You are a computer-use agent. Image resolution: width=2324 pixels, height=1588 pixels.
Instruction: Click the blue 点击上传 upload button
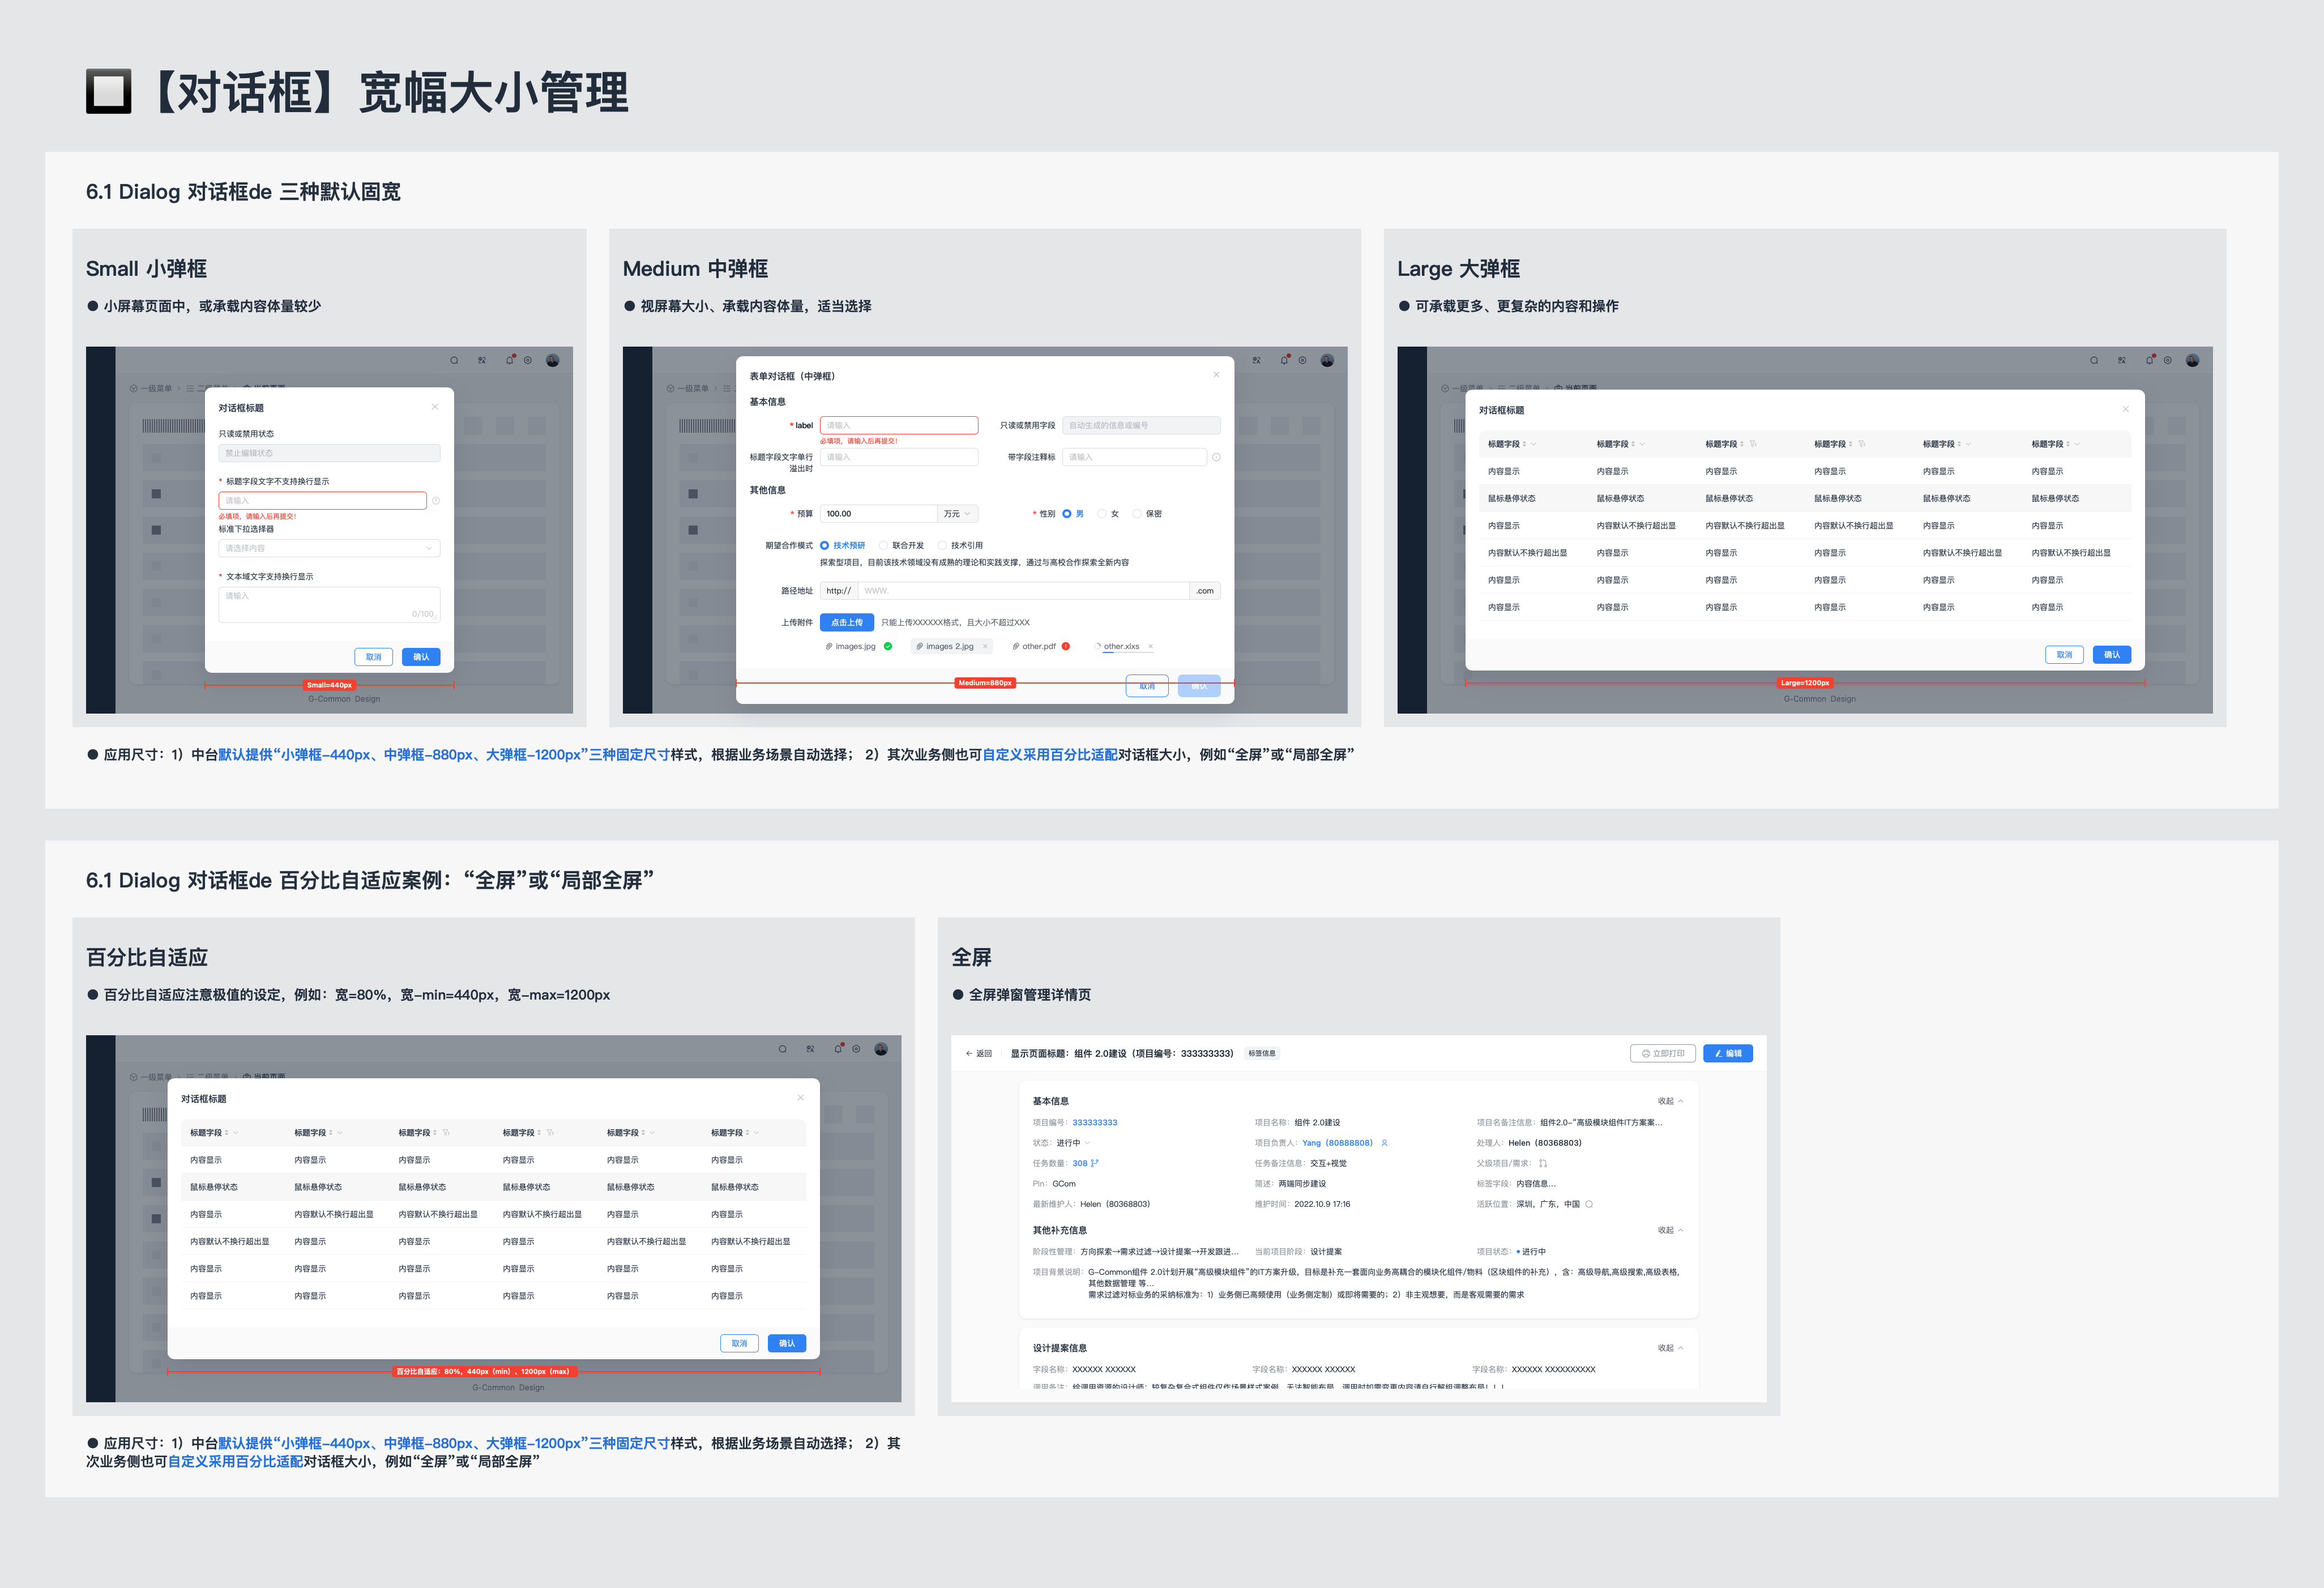[x=846, y=622]
